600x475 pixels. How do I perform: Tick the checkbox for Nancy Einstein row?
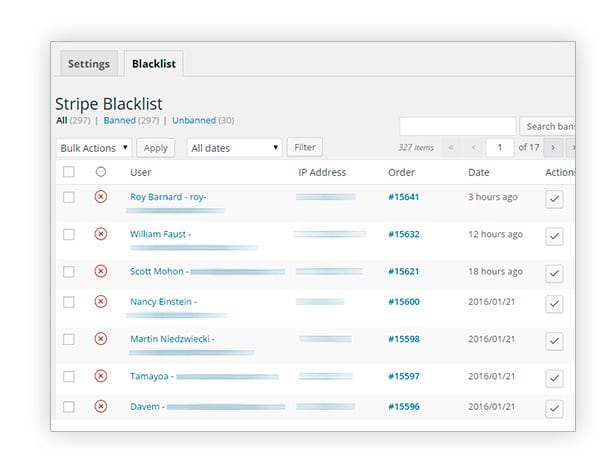[69, 302]
